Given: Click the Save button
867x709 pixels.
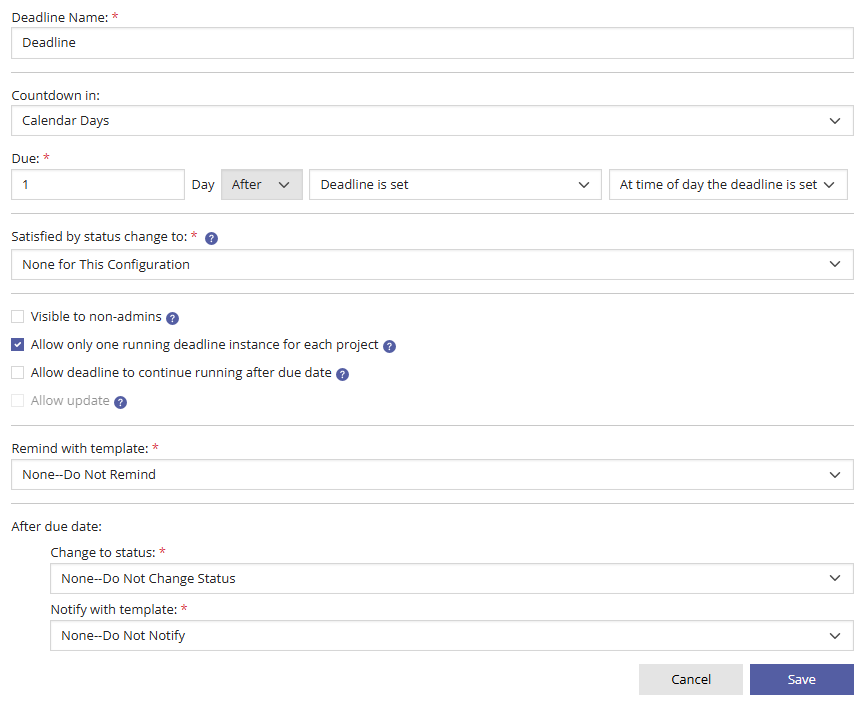Looking at the screenshot, I should click(802, 679).
